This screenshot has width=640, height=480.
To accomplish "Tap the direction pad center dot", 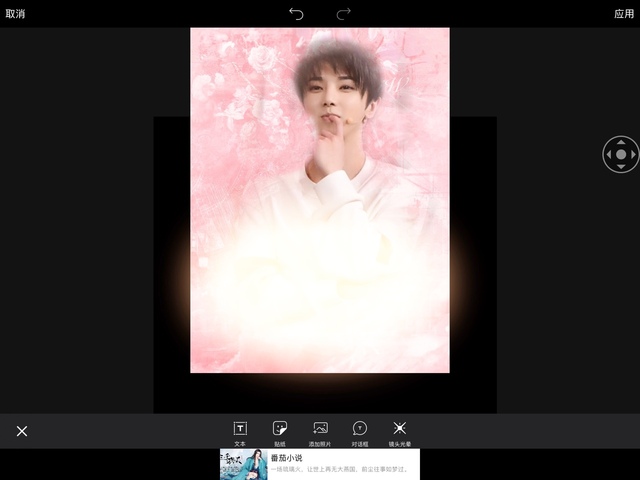I will click(x=621, y=155).
